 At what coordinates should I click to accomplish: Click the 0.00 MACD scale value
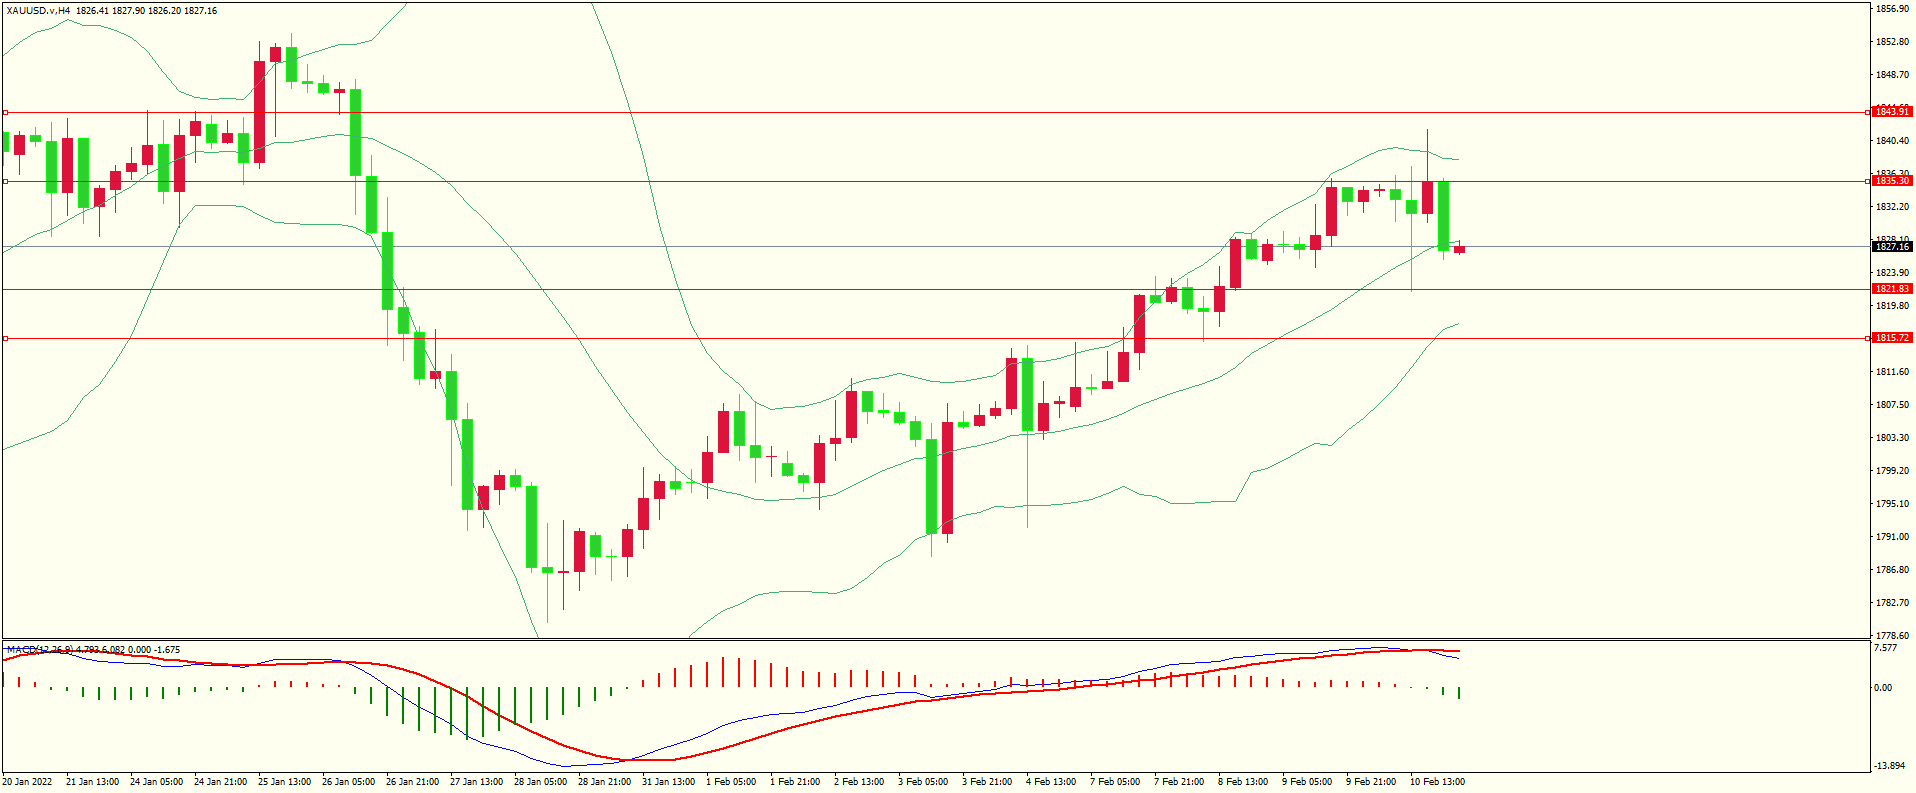click(x=1883, y=688)
